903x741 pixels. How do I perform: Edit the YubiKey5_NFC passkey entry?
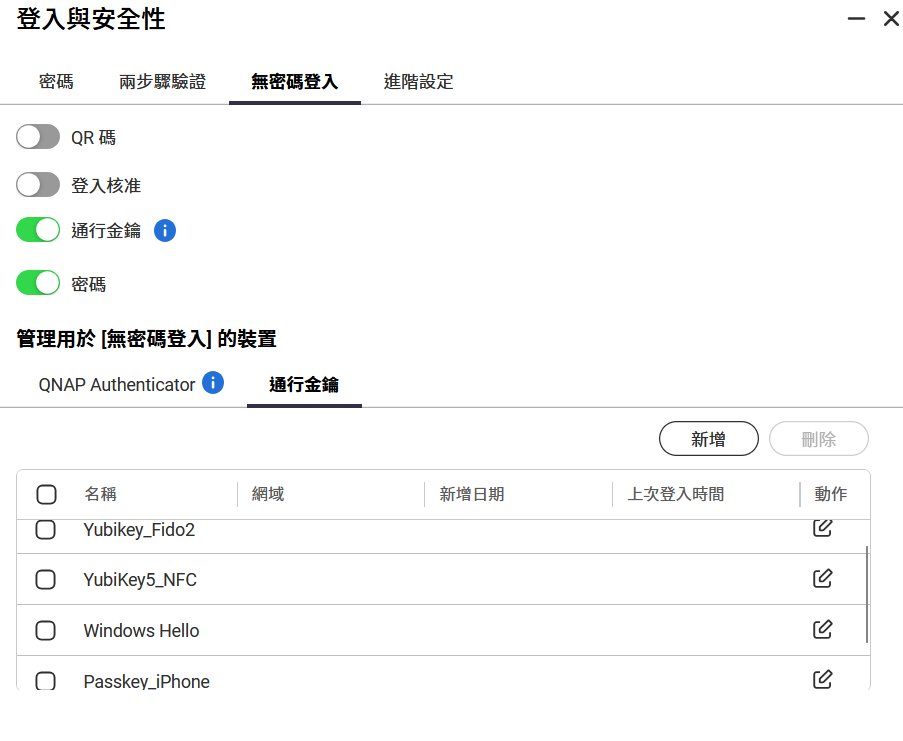pyautogui.click(x=822, y=578)
